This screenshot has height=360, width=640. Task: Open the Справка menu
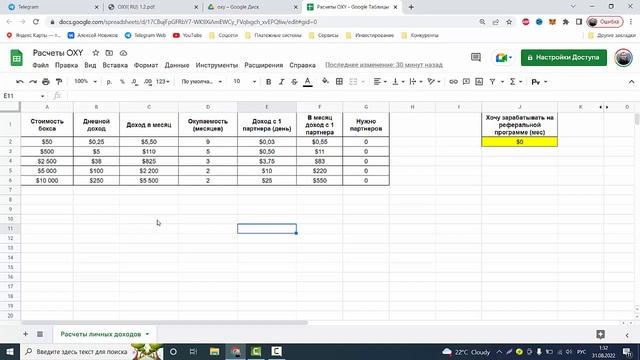(302, 65)
